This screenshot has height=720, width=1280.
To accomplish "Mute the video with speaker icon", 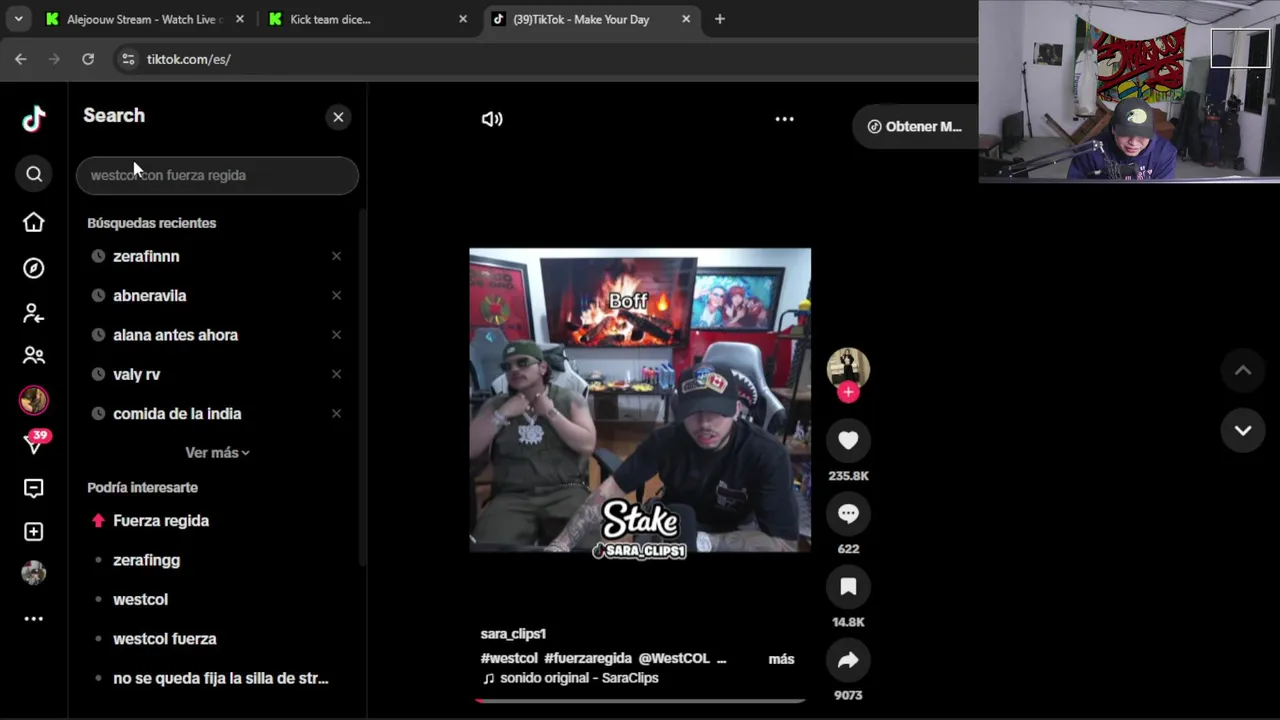I will [x=492, y=119].
